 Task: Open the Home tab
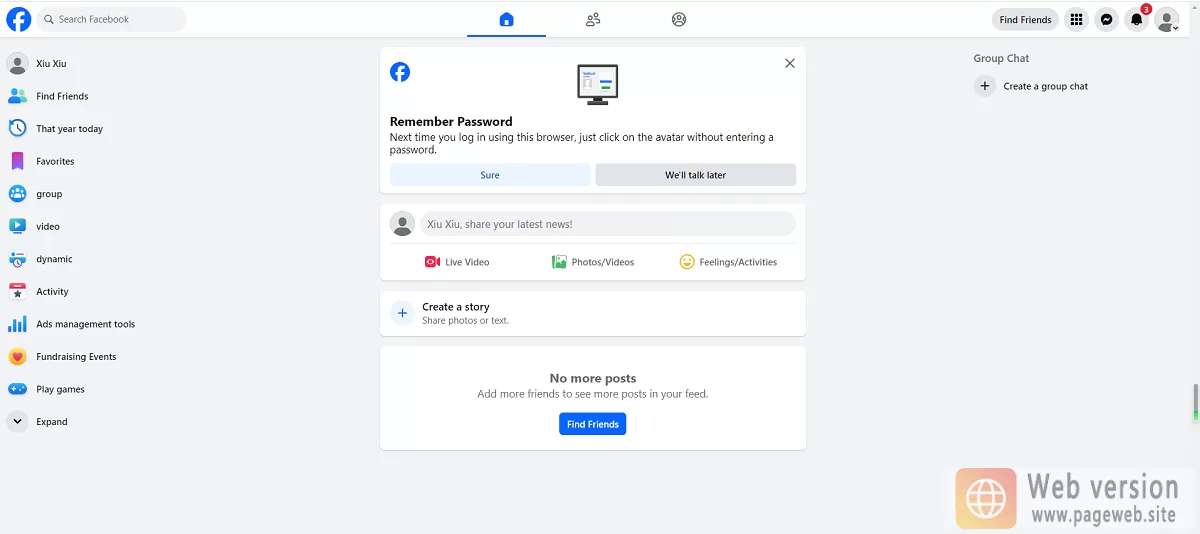506,19
